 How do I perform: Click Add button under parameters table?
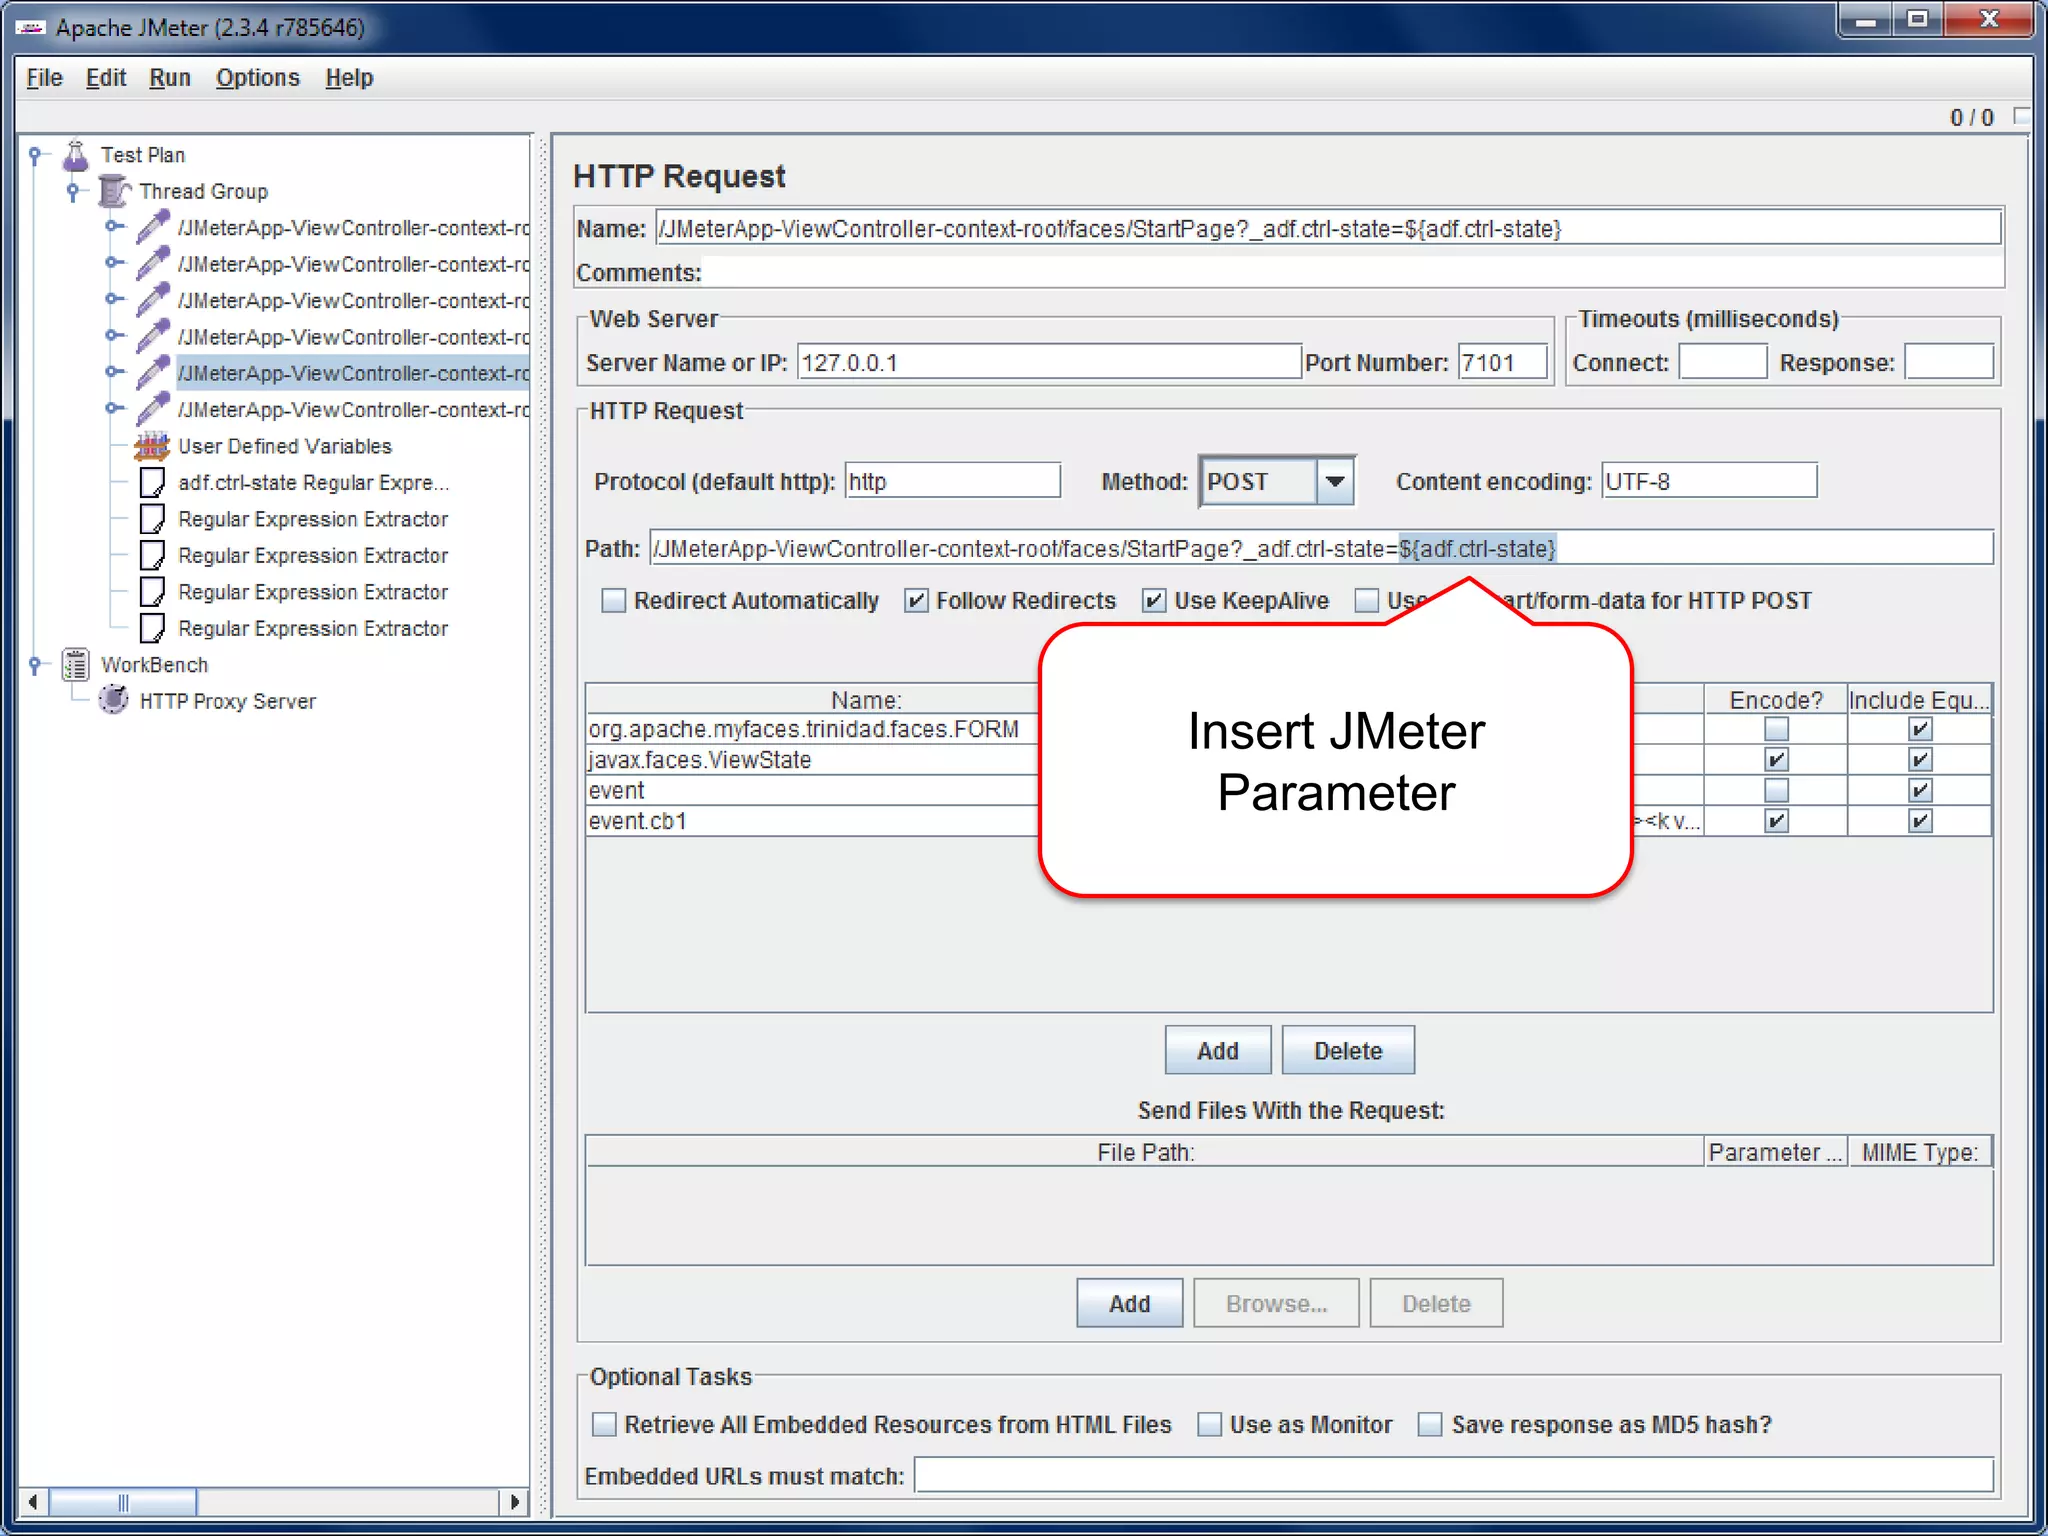pyautogui.click(x=1217, y=1050)
